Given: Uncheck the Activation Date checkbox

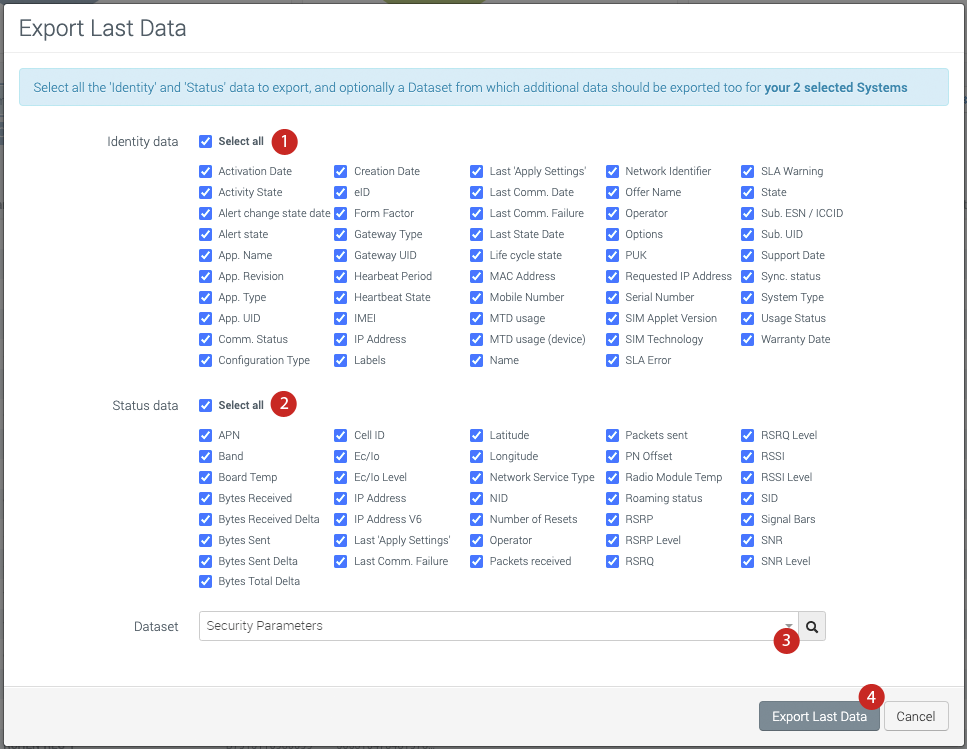Looking at the screenshot, I should pyautogui.click(x=206, y=171).
